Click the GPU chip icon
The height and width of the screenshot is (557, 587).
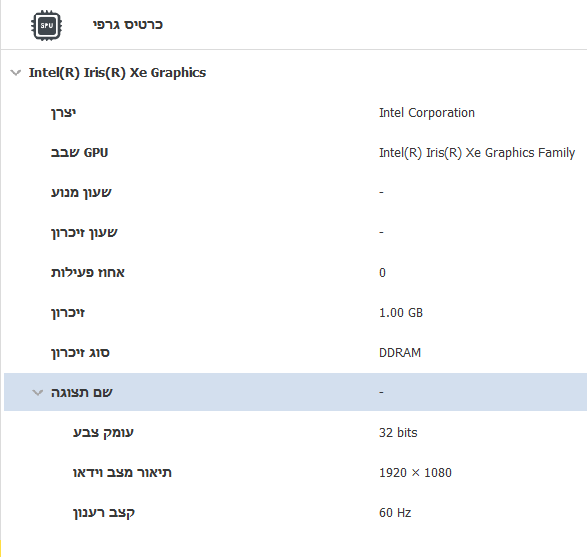(x=46, y=25)
